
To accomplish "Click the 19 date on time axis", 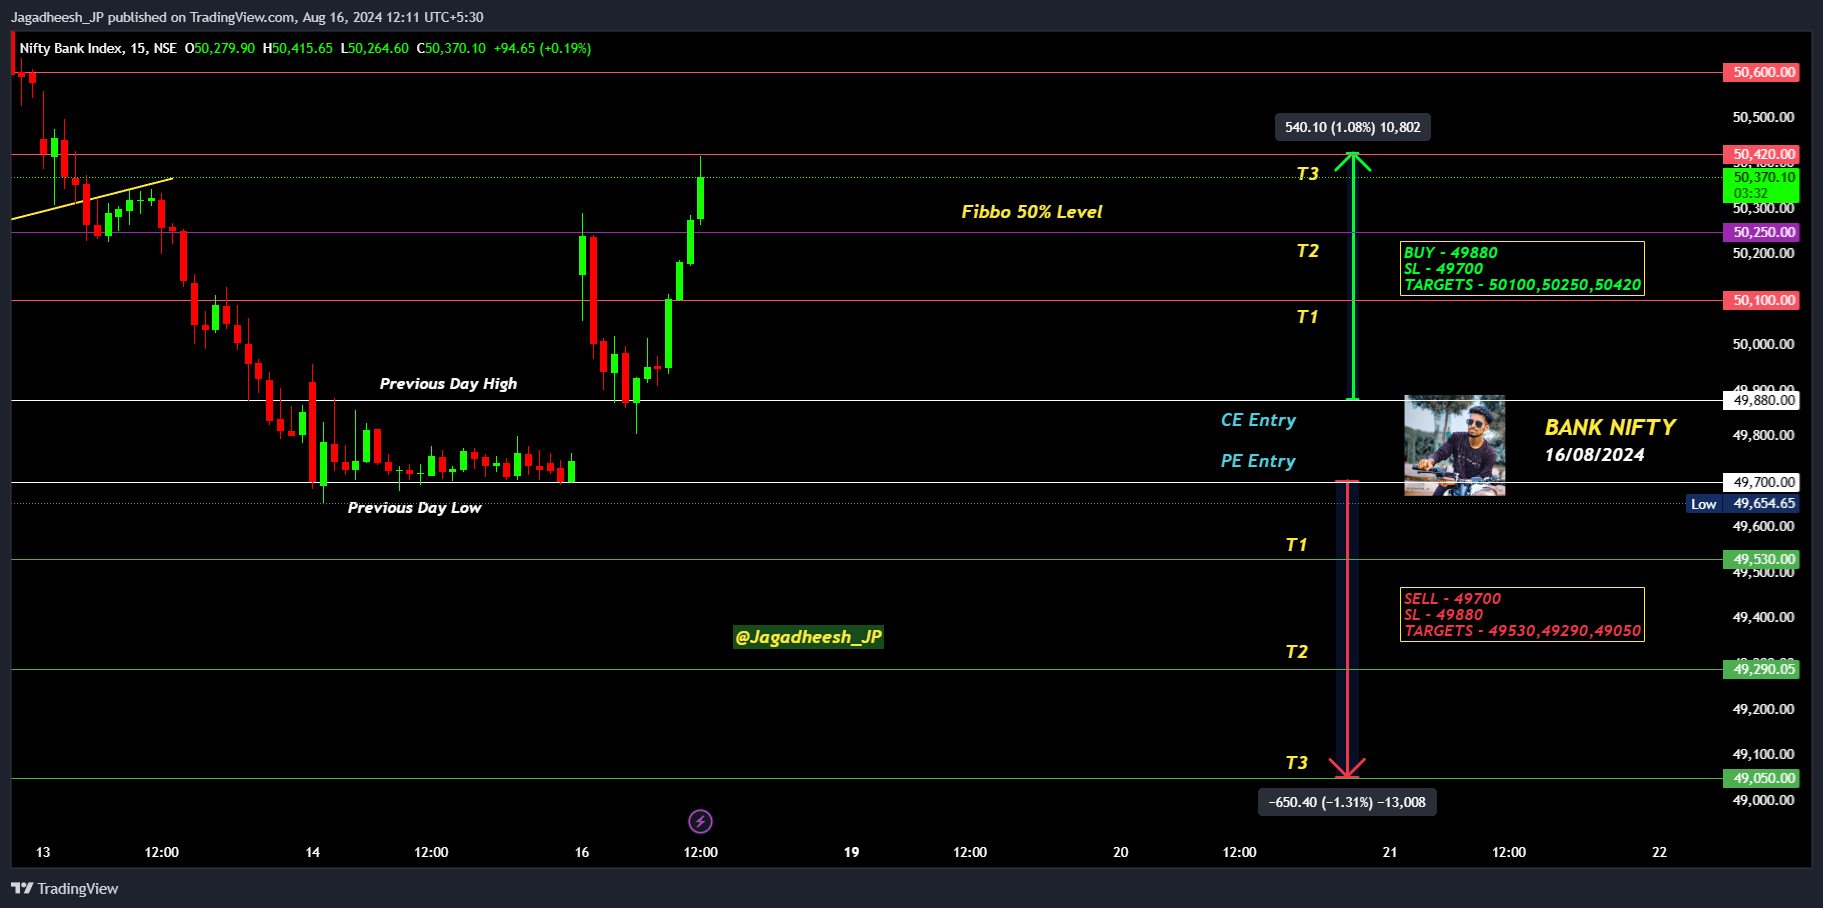I will point(851,852).
